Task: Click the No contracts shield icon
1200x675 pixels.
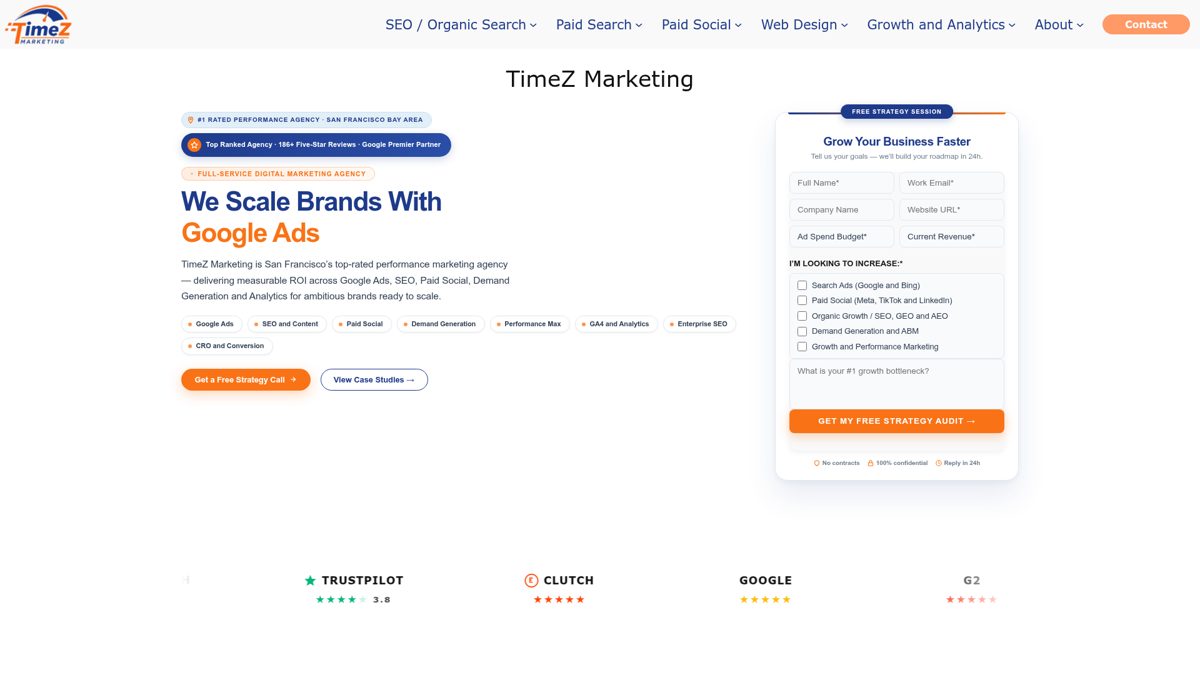Action: (x=817, y=463)
